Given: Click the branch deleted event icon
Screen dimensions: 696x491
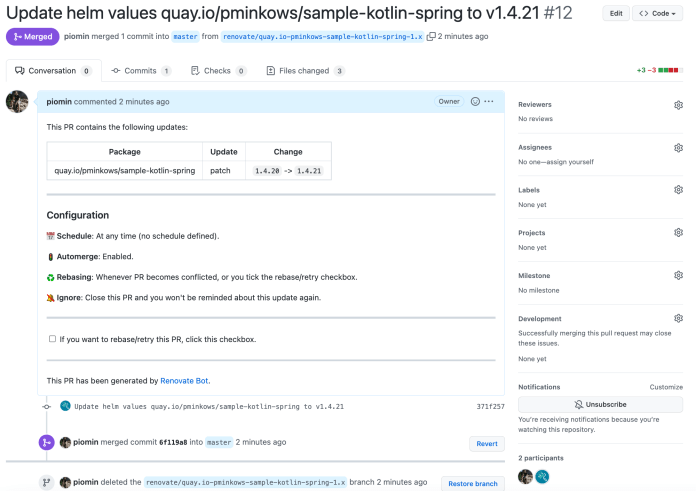Looking at the screenshot, I should 46,482.
